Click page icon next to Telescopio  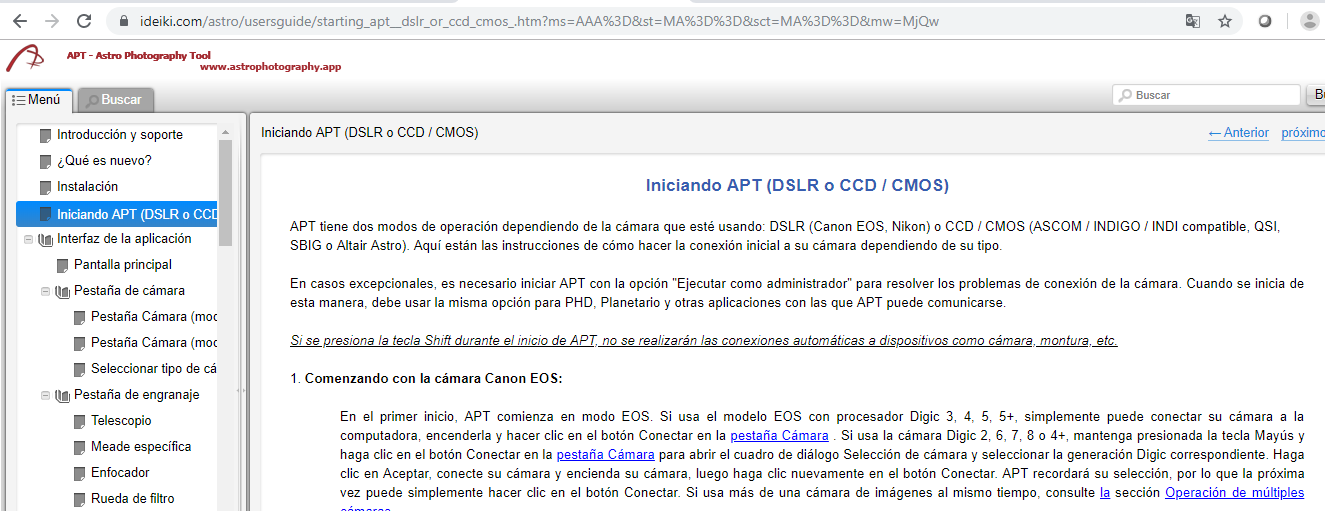(x=78, y=421)
